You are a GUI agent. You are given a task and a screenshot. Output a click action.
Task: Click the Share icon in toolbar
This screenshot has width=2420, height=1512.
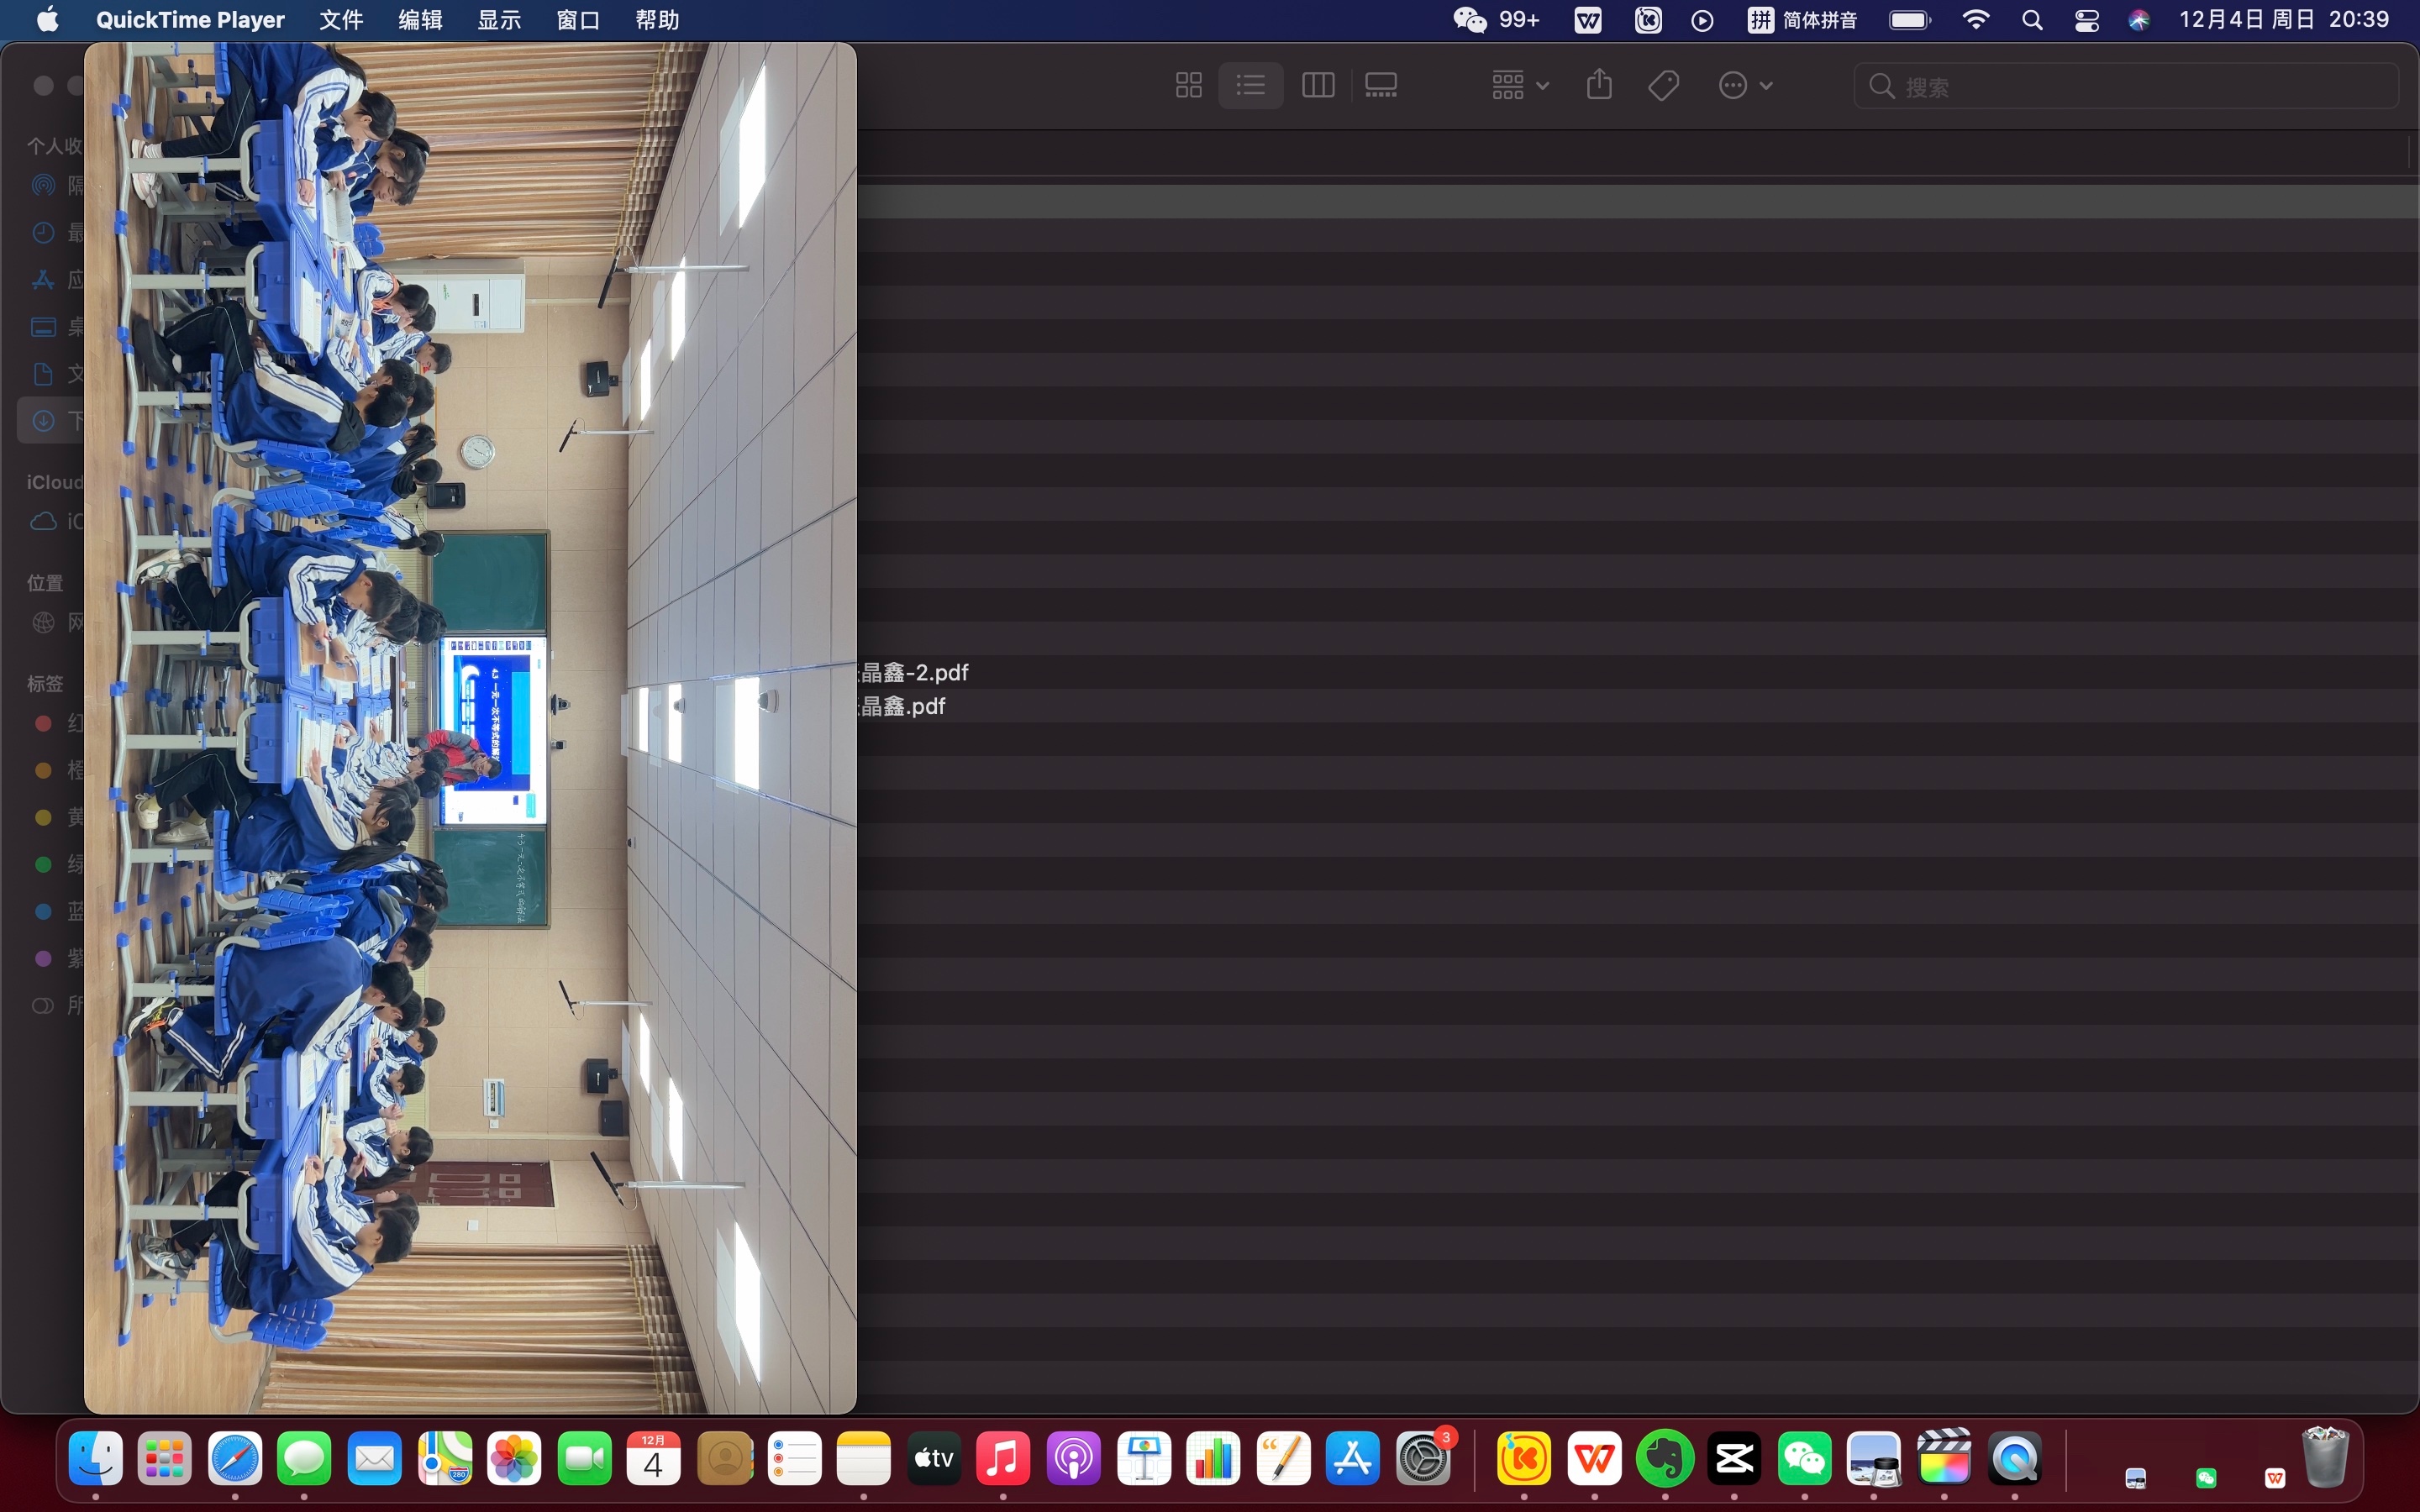point(1599,85)
